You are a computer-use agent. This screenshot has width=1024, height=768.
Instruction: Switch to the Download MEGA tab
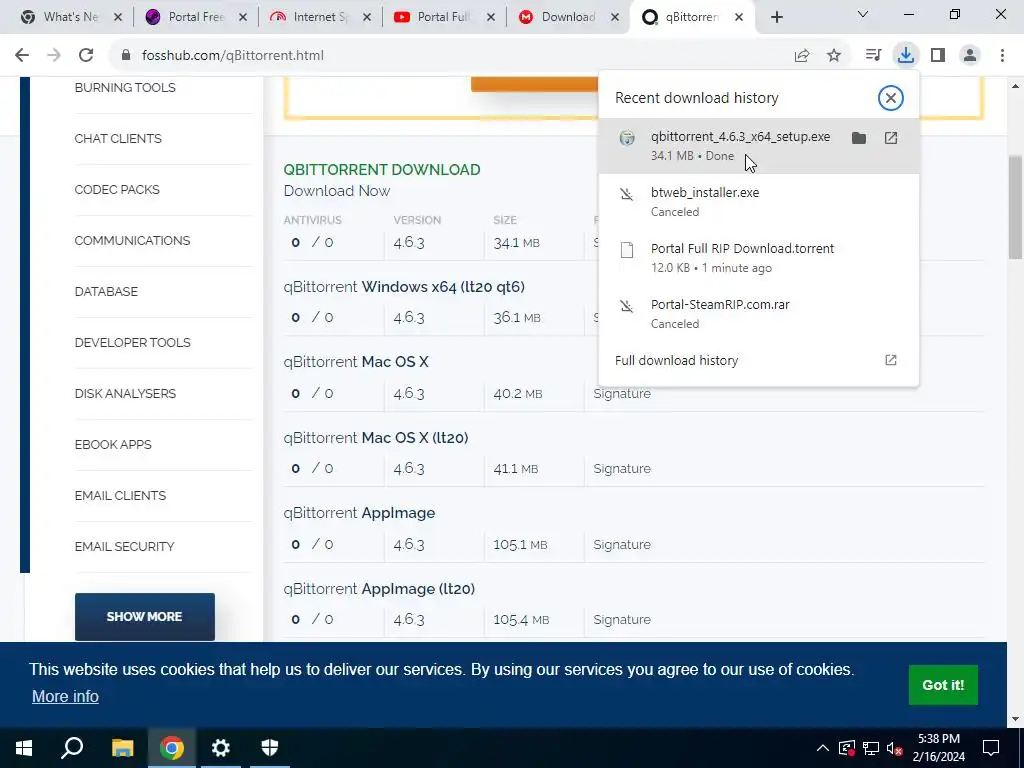tap(568, 17)
